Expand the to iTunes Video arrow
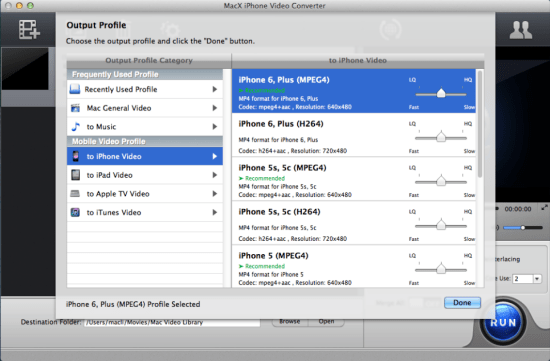The image size is (550, 361). 215,212
